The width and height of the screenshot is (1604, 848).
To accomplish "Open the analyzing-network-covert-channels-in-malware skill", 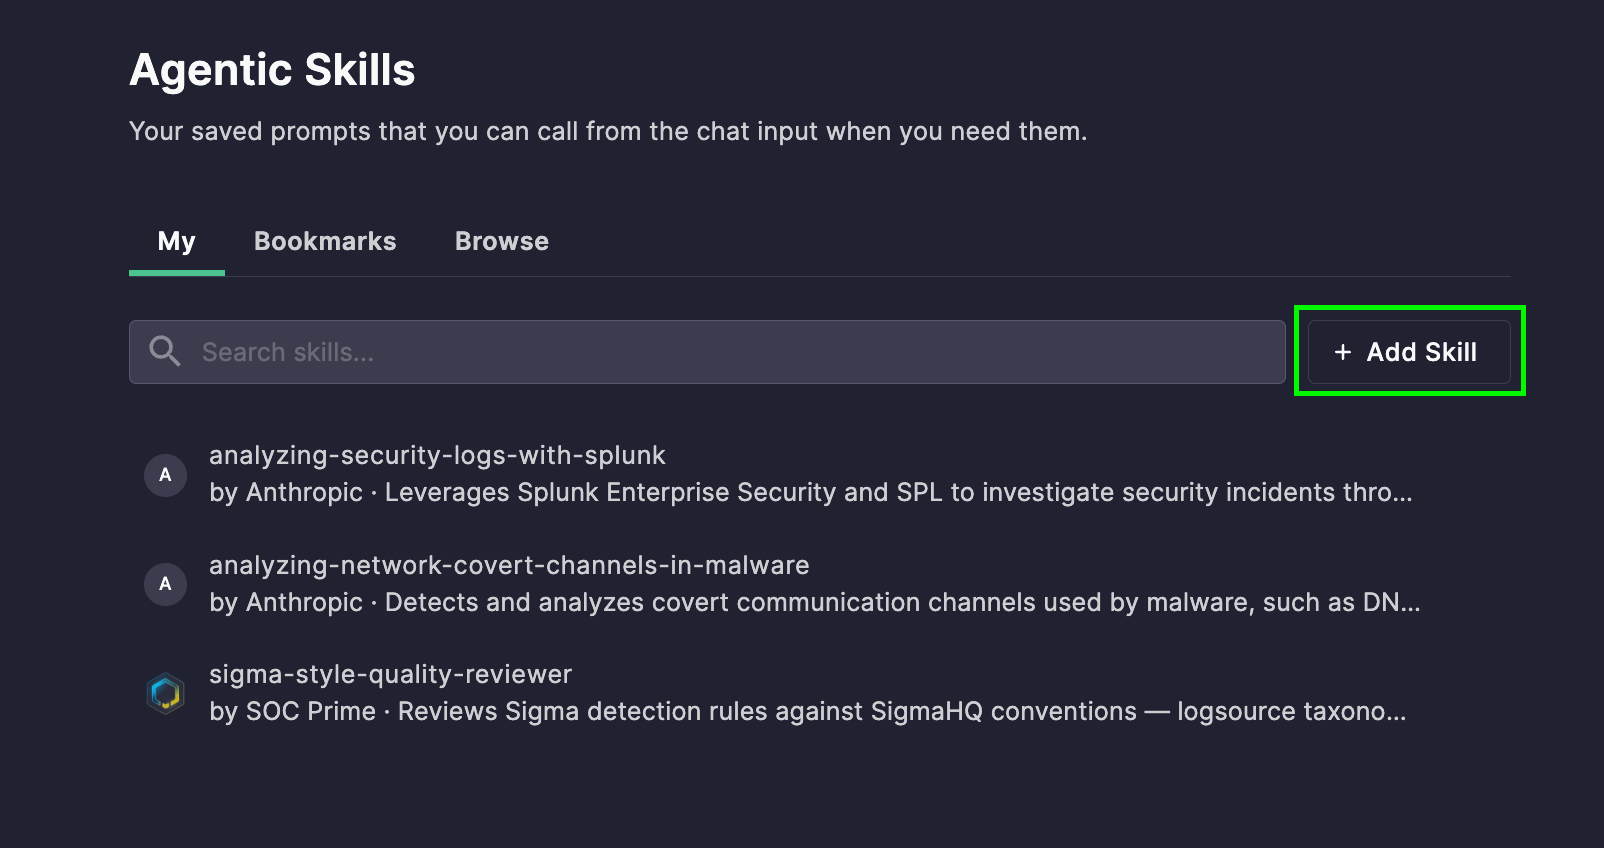I will (509, 565).
